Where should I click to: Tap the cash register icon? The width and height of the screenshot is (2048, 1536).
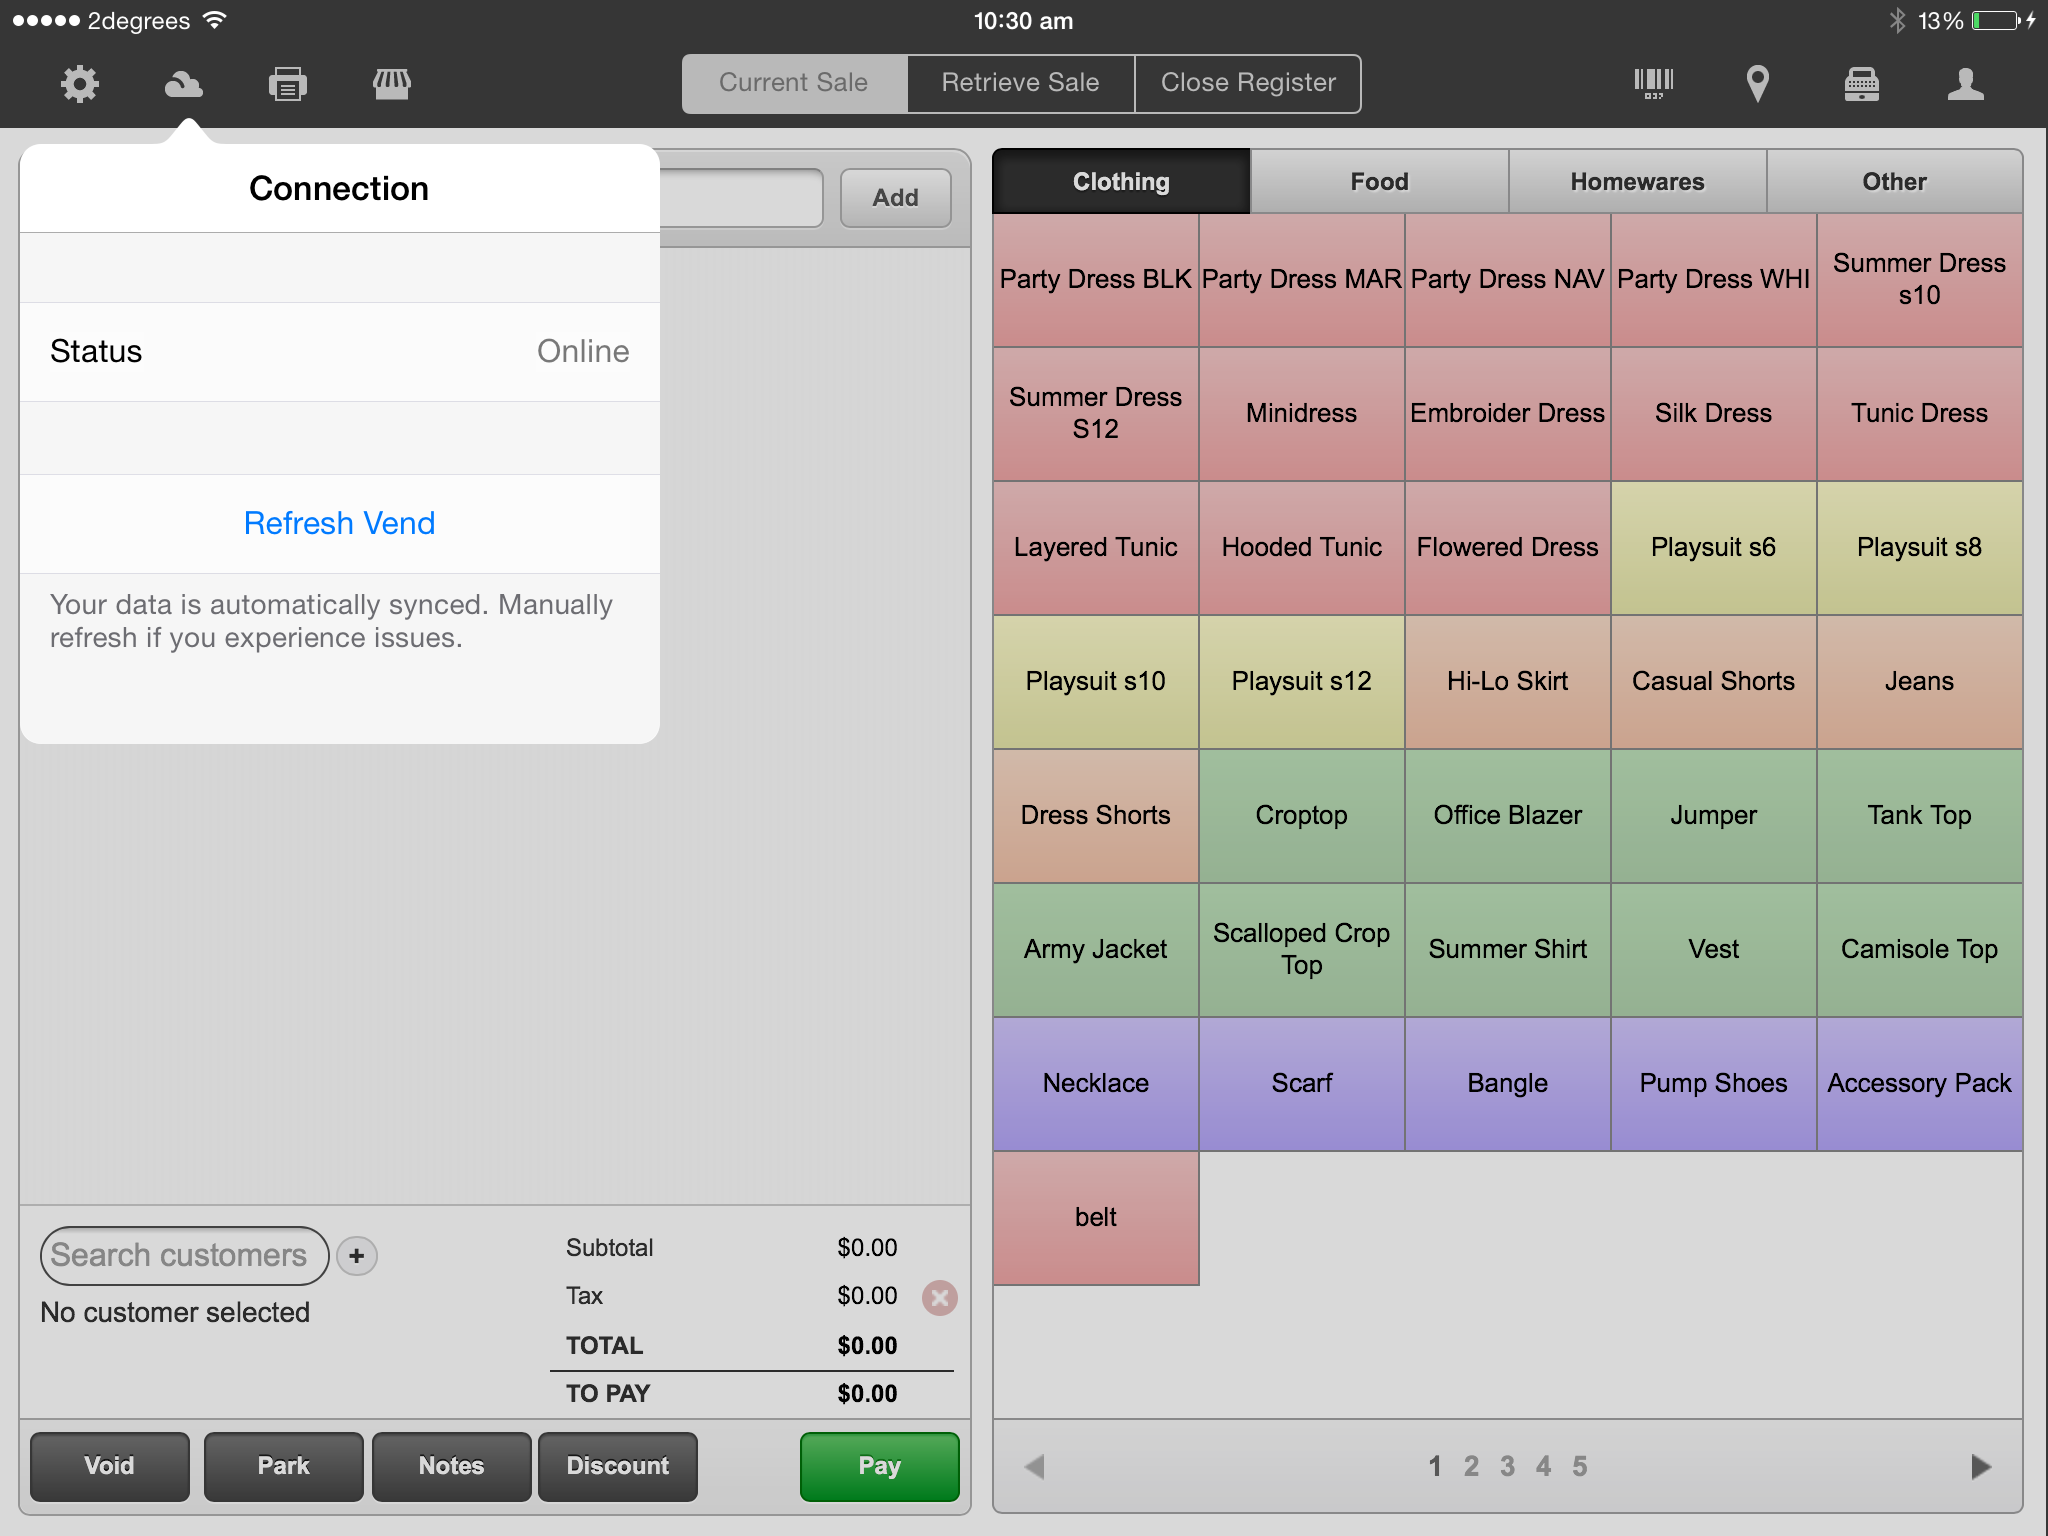coord(1862,84)
